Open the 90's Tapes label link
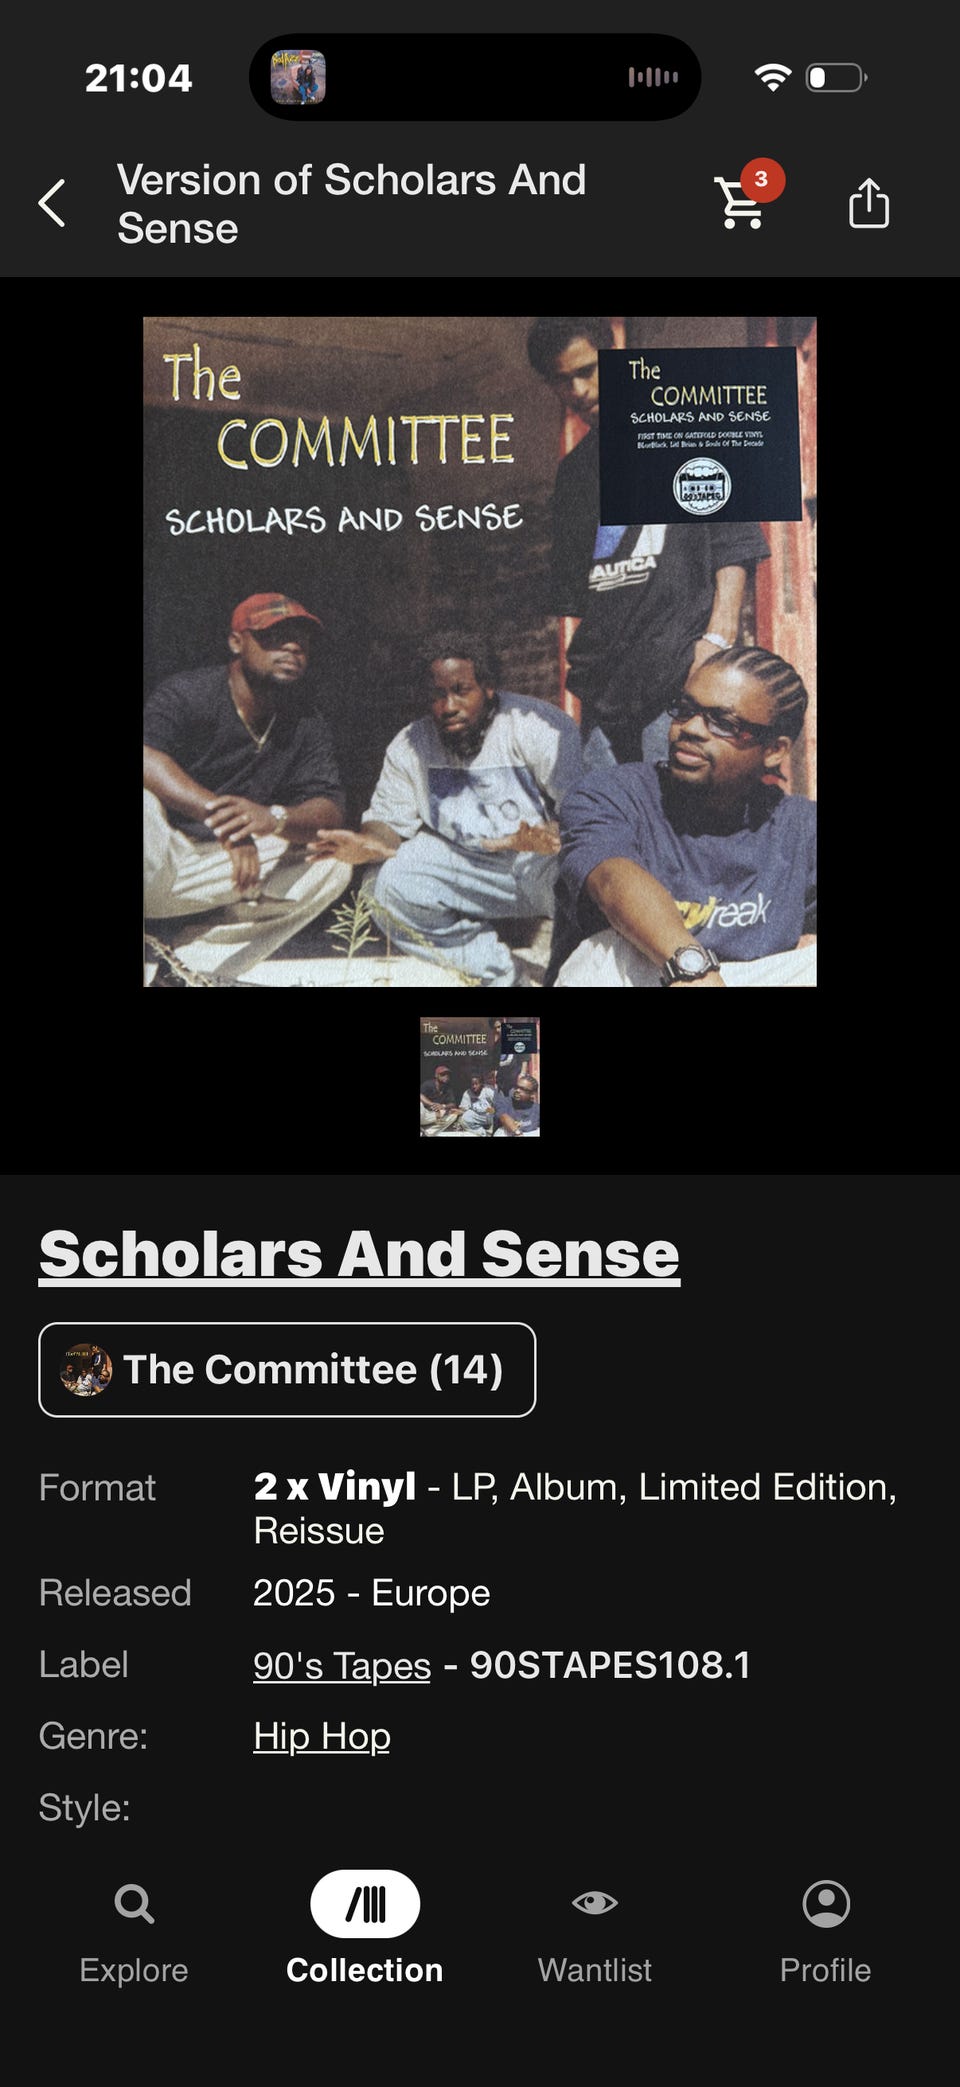Viewport: 960px width, 2087px height. pos(342,1665)
